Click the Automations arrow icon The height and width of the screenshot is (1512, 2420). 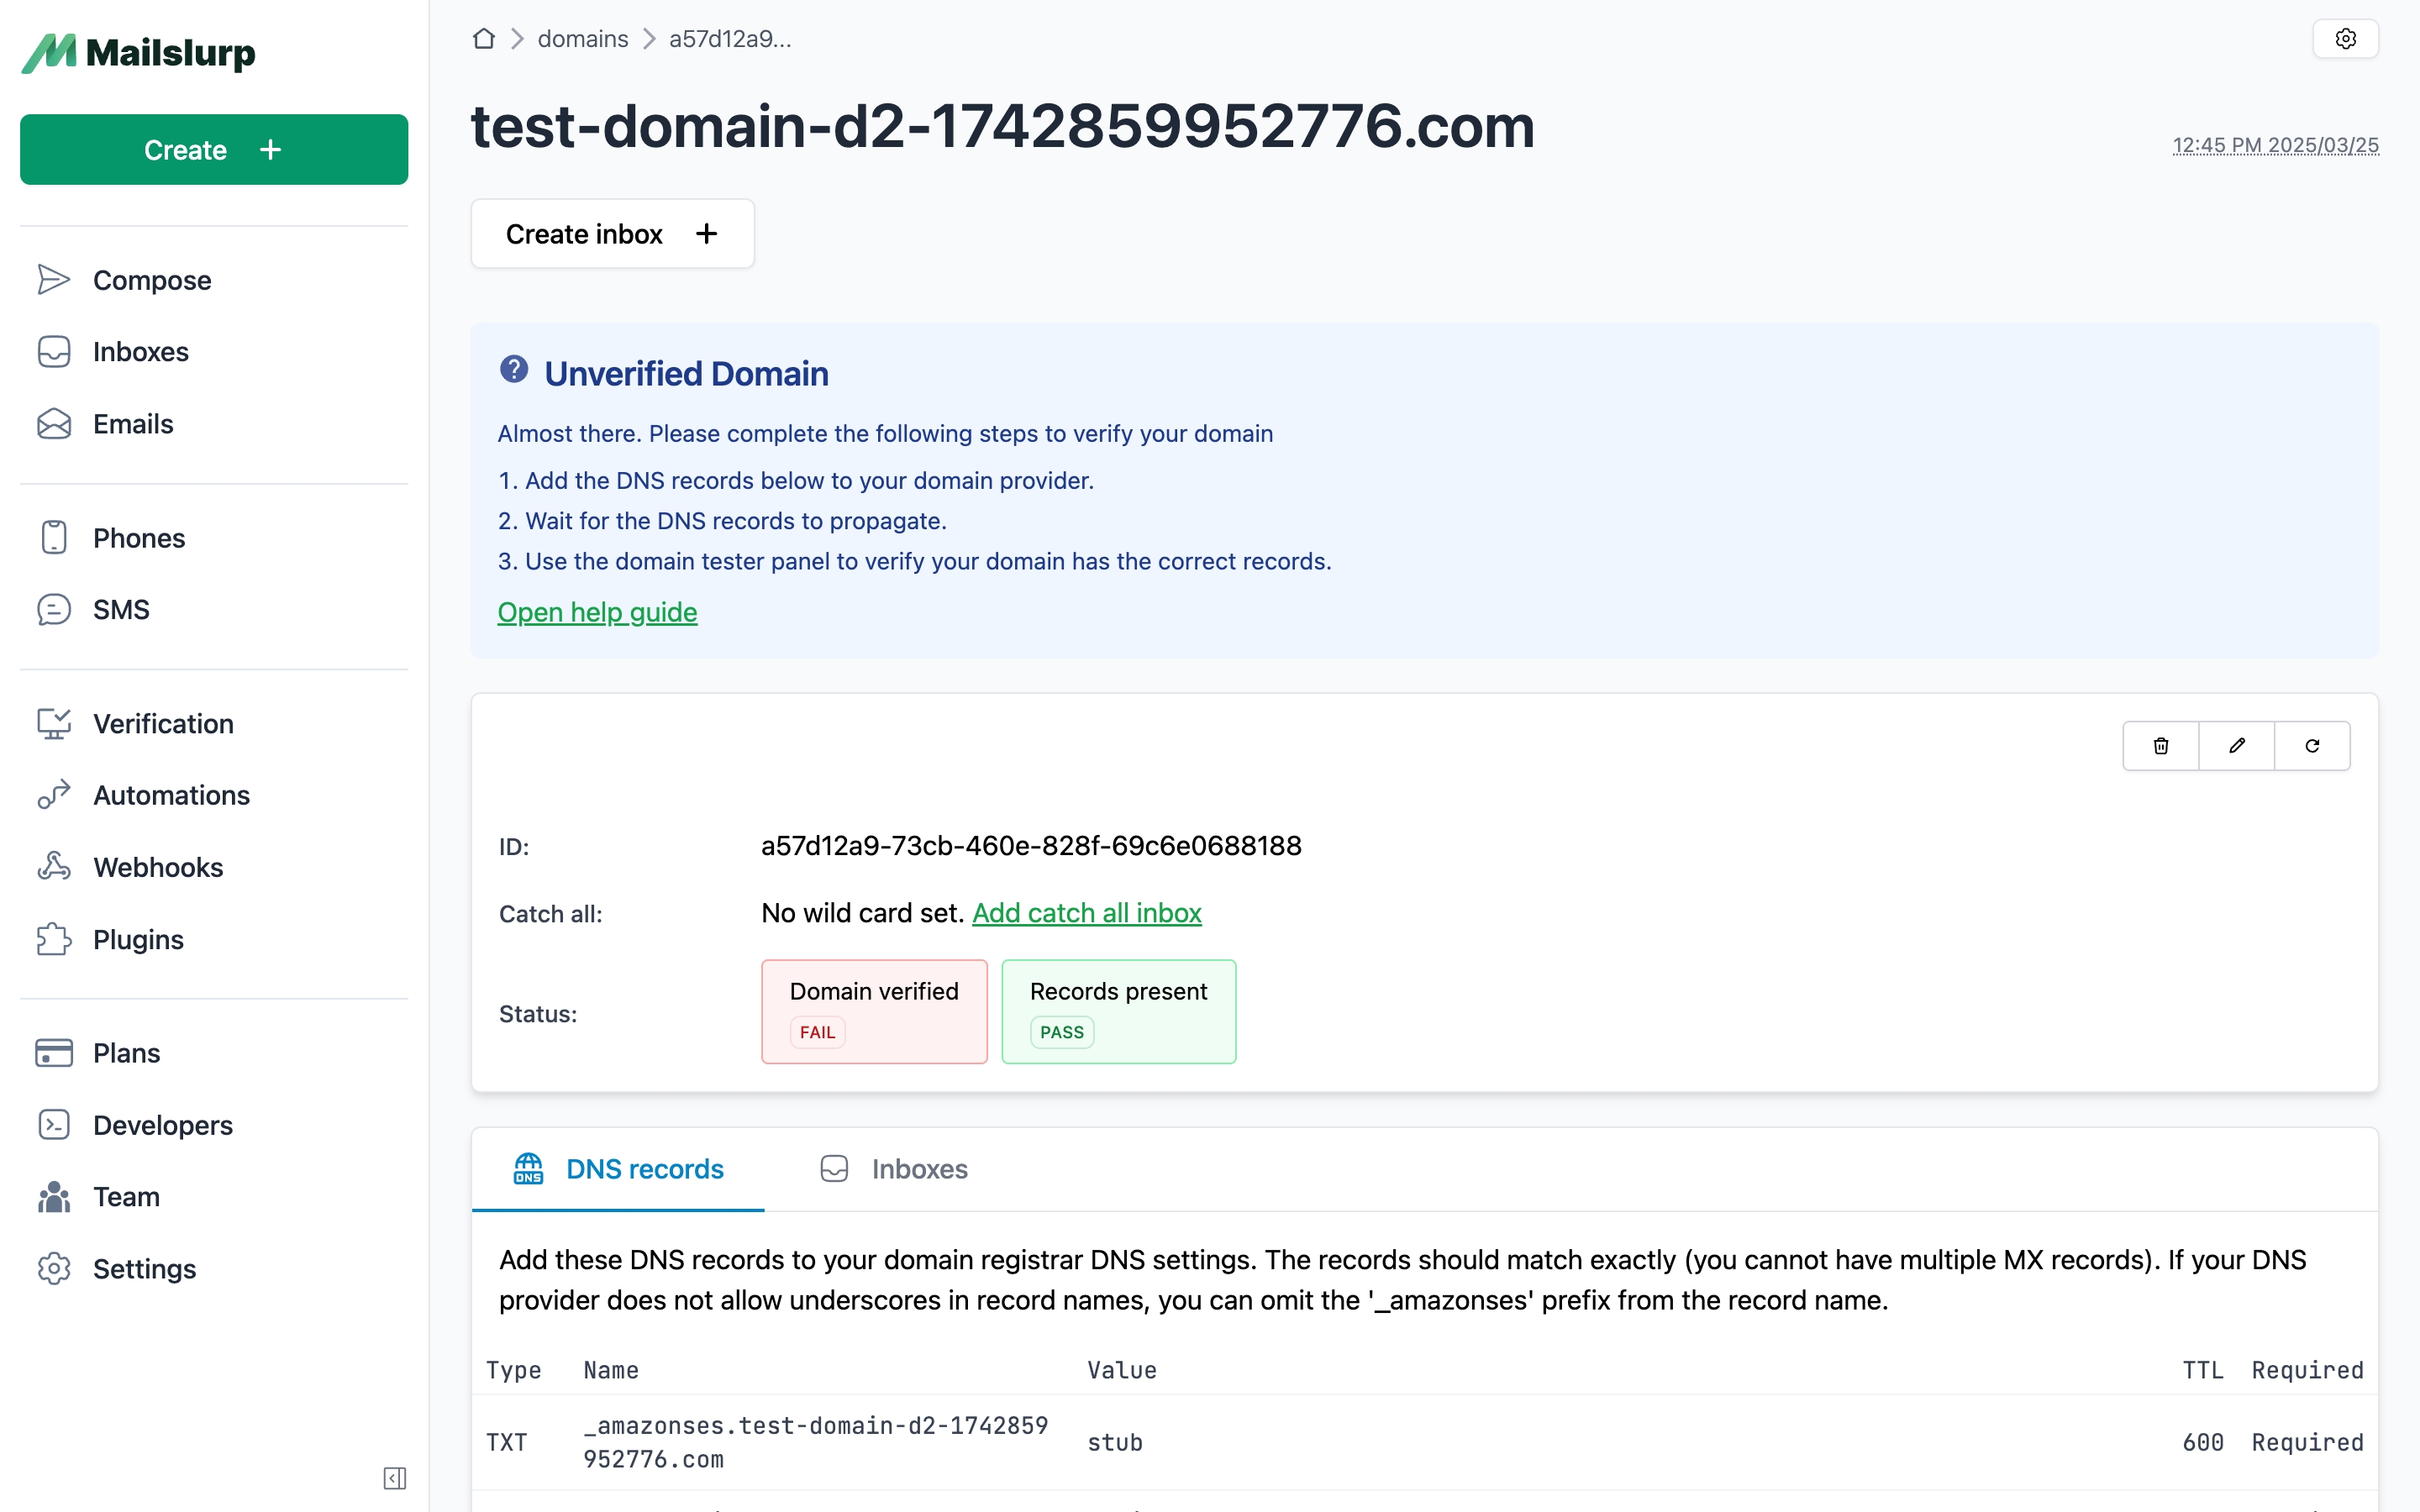54,795
